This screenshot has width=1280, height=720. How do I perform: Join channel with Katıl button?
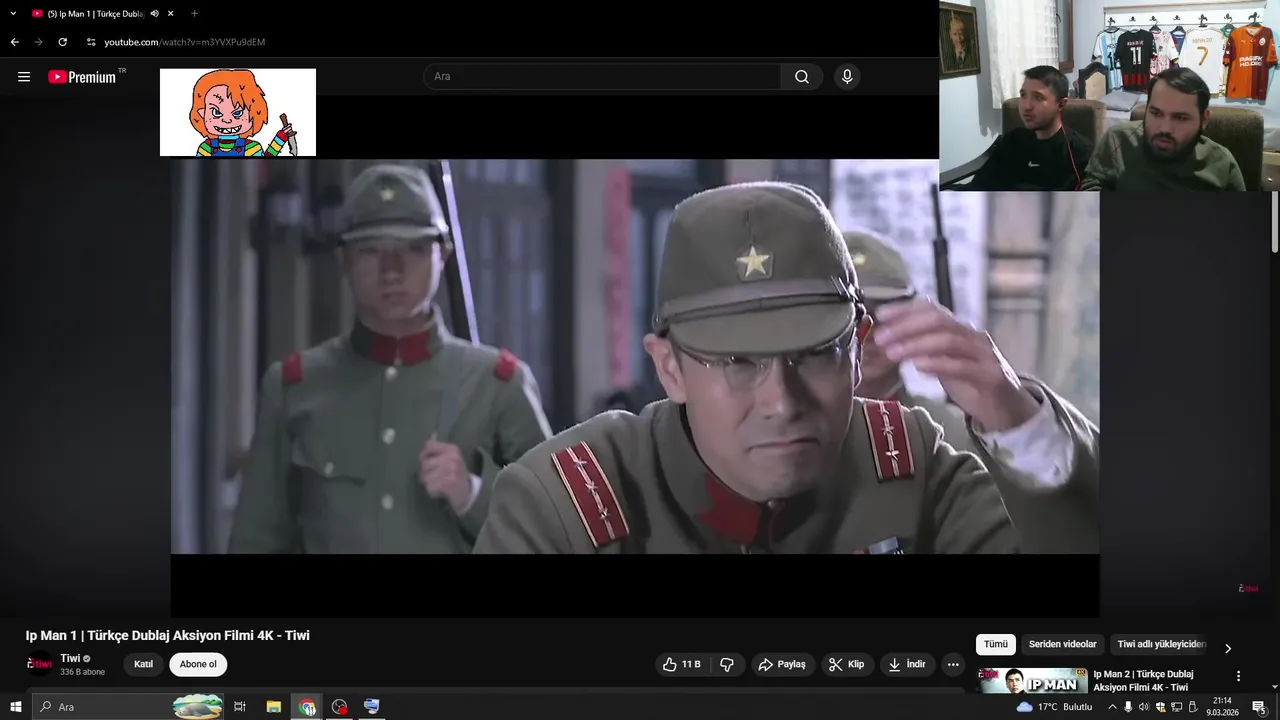[x=144, y=664]
